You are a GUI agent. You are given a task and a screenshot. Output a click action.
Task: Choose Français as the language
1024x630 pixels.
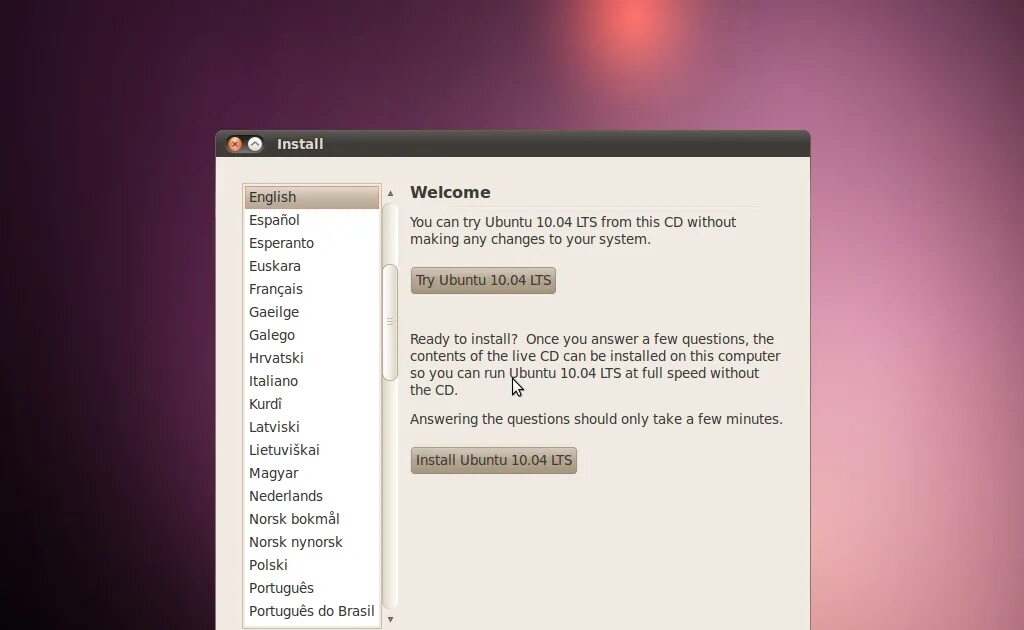click(x=312, y=289)
